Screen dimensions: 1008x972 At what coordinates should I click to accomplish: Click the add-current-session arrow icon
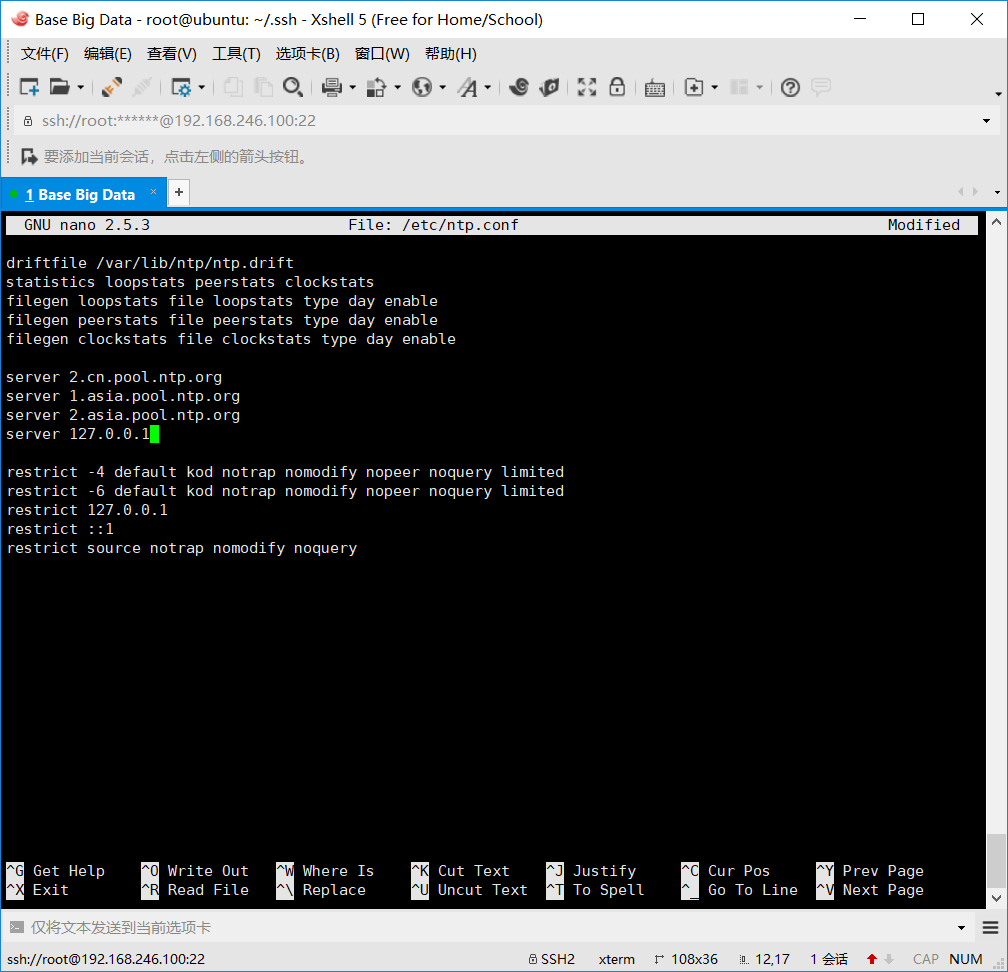29,156
